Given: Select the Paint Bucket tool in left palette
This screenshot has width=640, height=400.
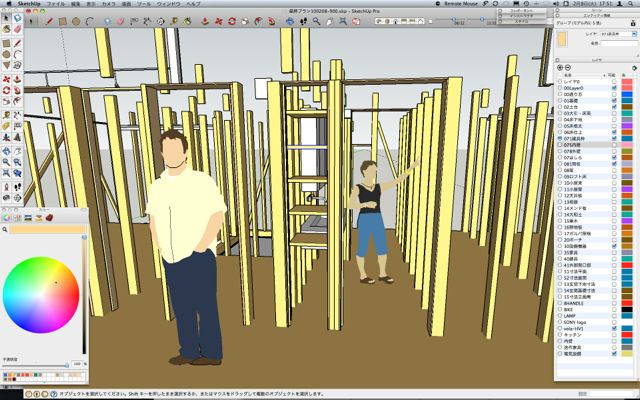Looking at the screenshot, I should click(6, 29).
